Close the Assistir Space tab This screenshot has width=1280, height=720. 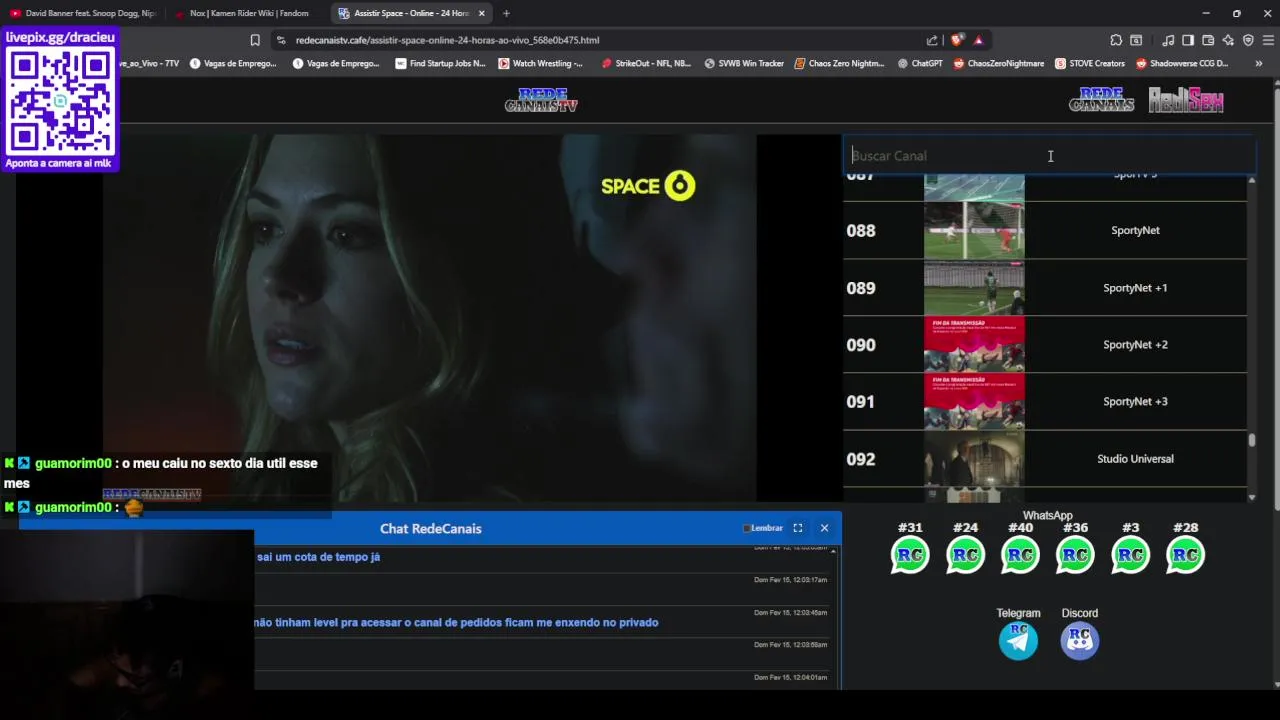click(x=481, y=13)
